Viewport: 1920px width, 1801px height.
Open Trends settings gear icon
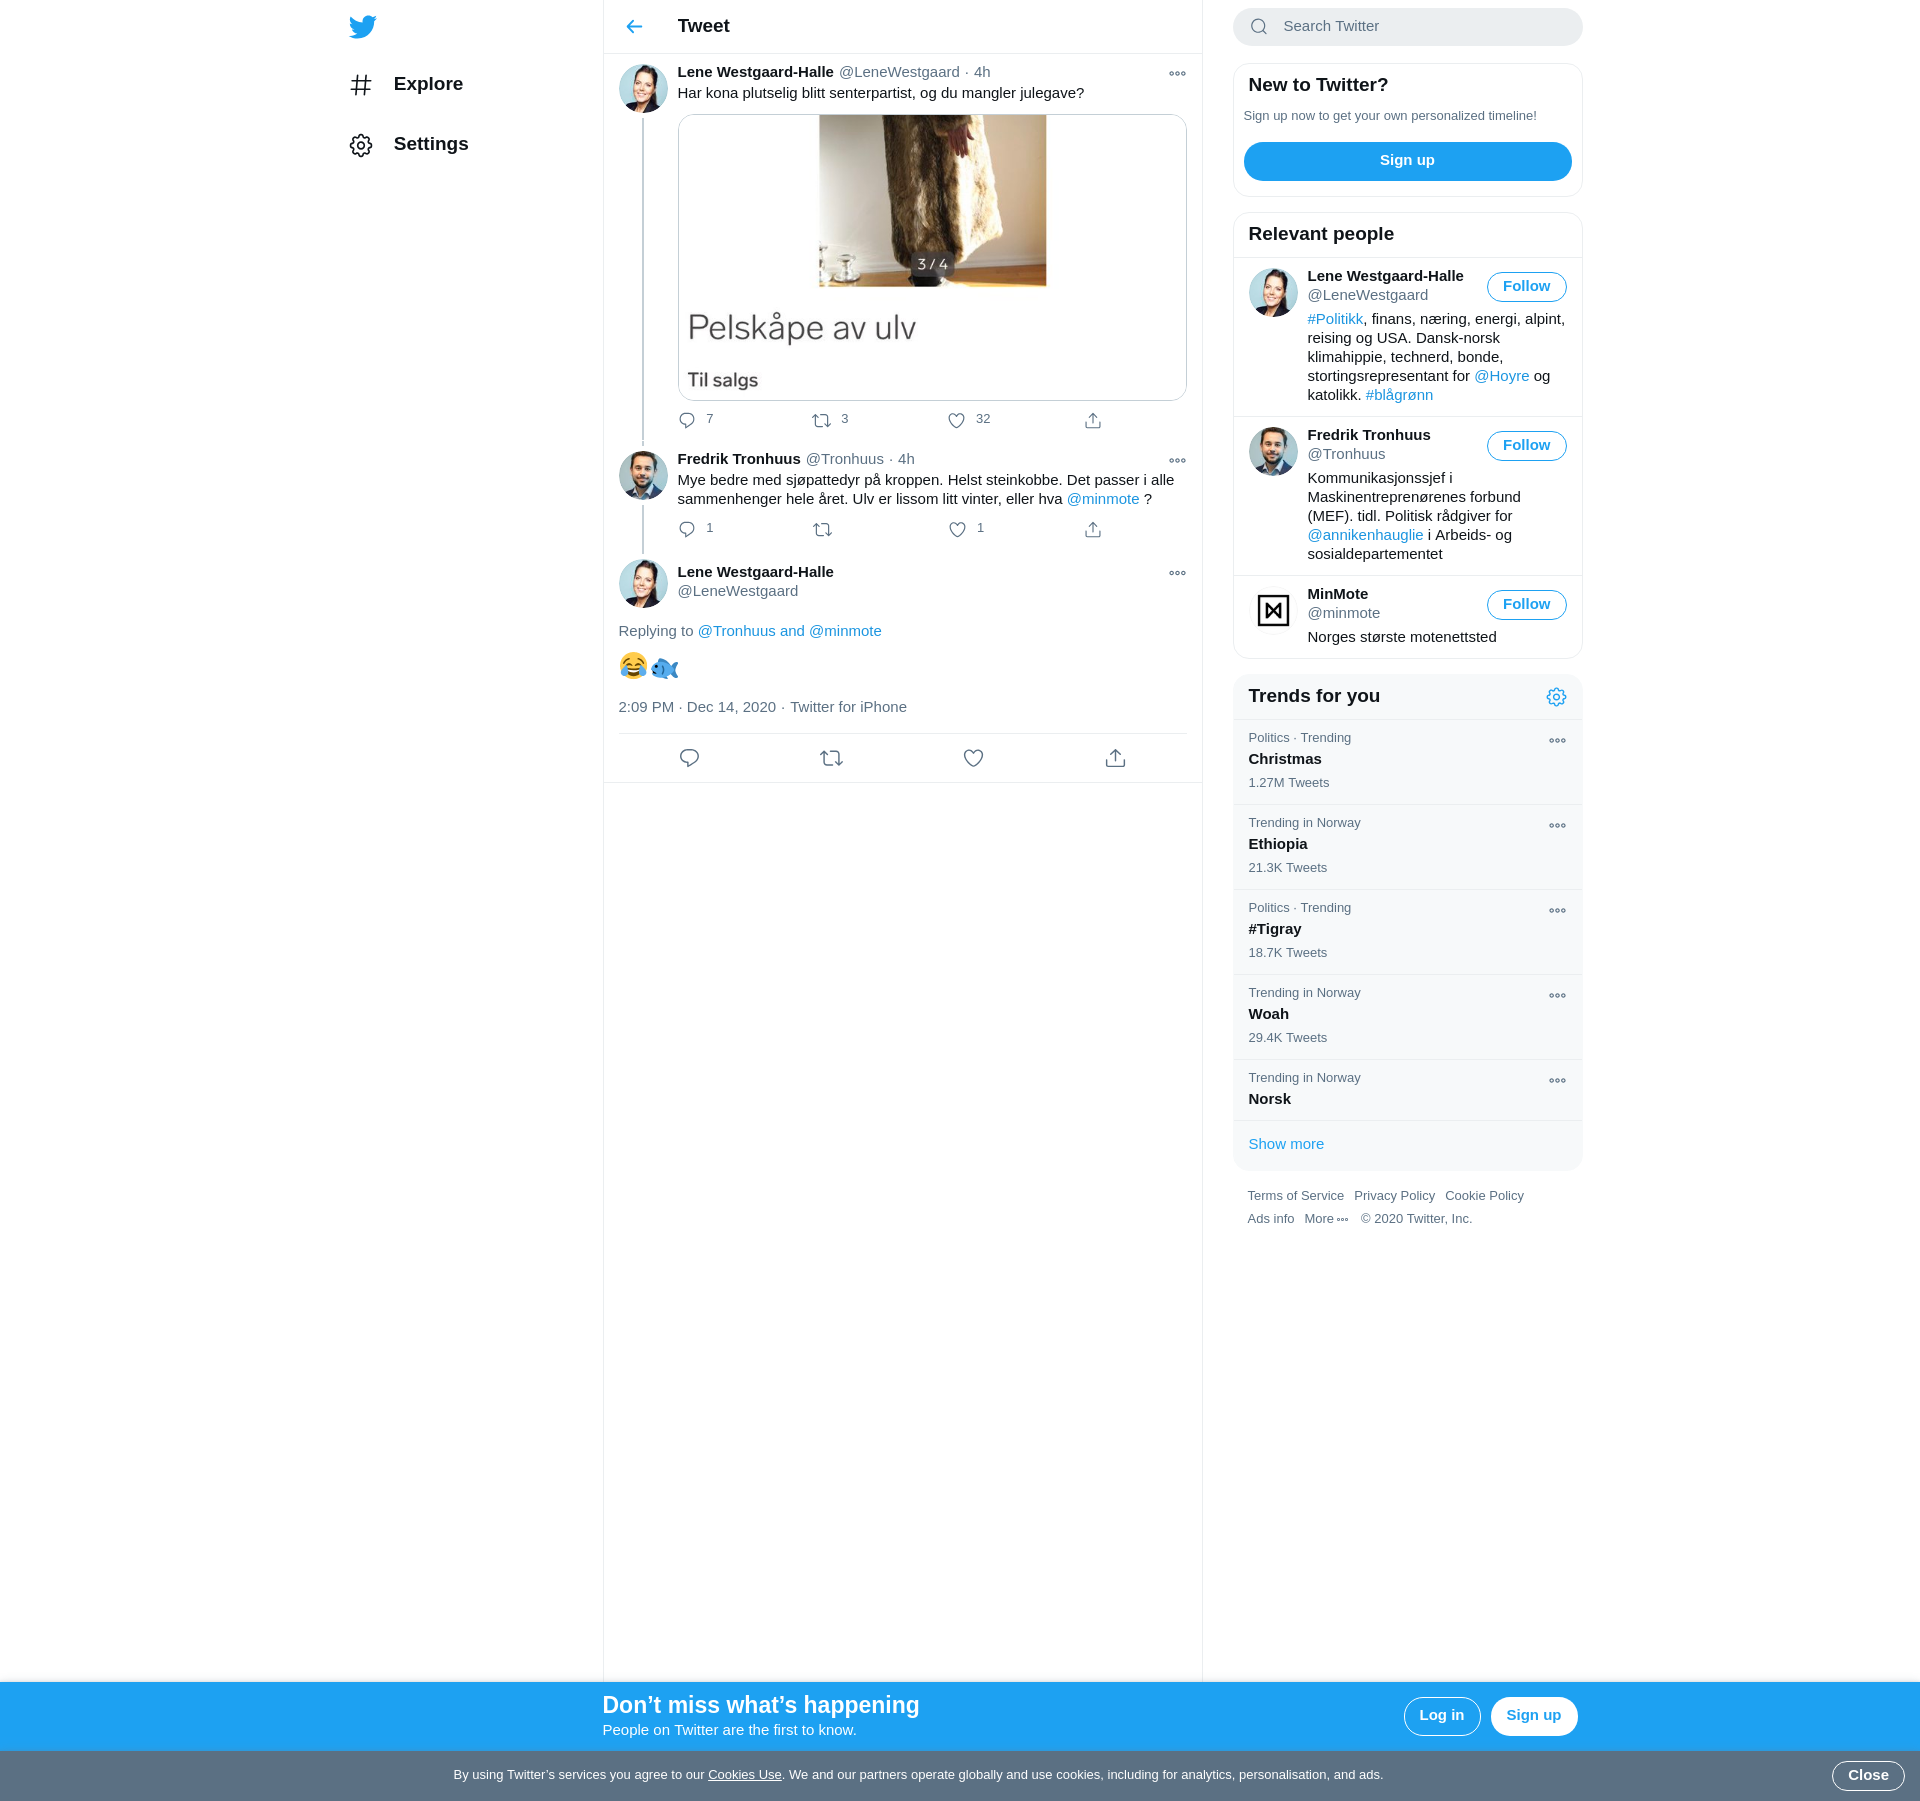[x=1556, y=697]
